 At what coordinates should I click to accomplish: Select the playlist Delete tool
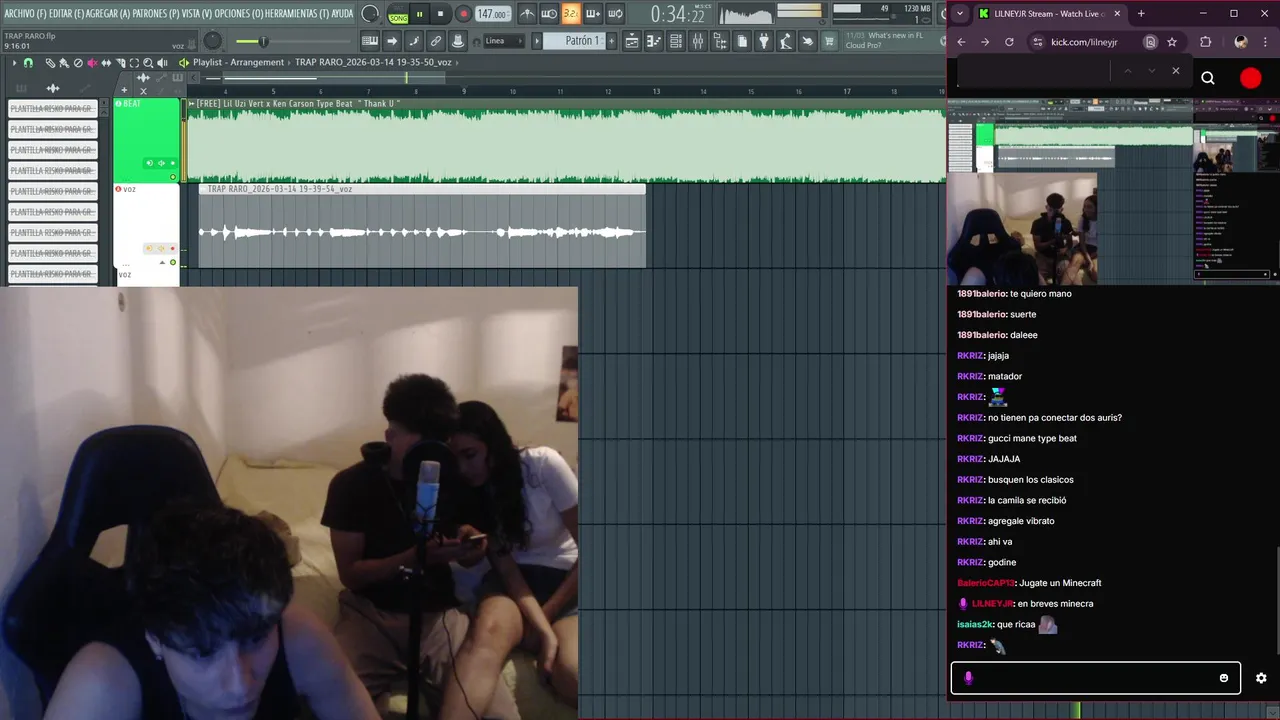click(78, 63)
